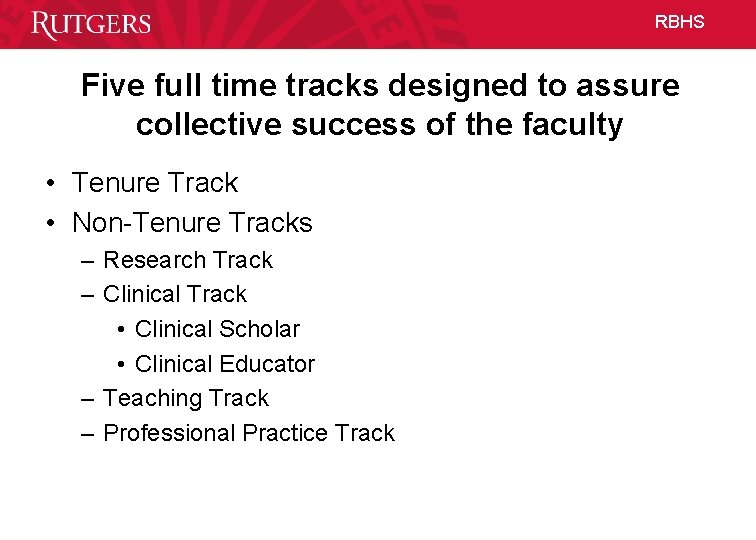
Task: Select the Clinical Educator bullet
Action: coord(225,364)
